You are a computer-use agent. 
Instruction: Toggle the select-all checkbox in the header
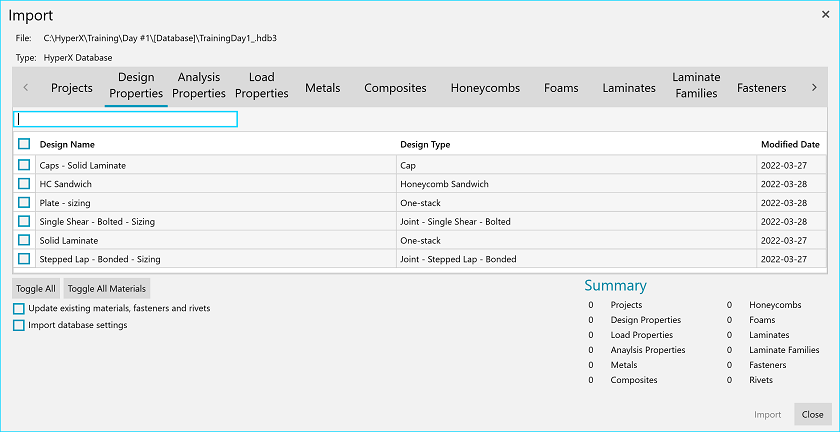coord(24,144)
